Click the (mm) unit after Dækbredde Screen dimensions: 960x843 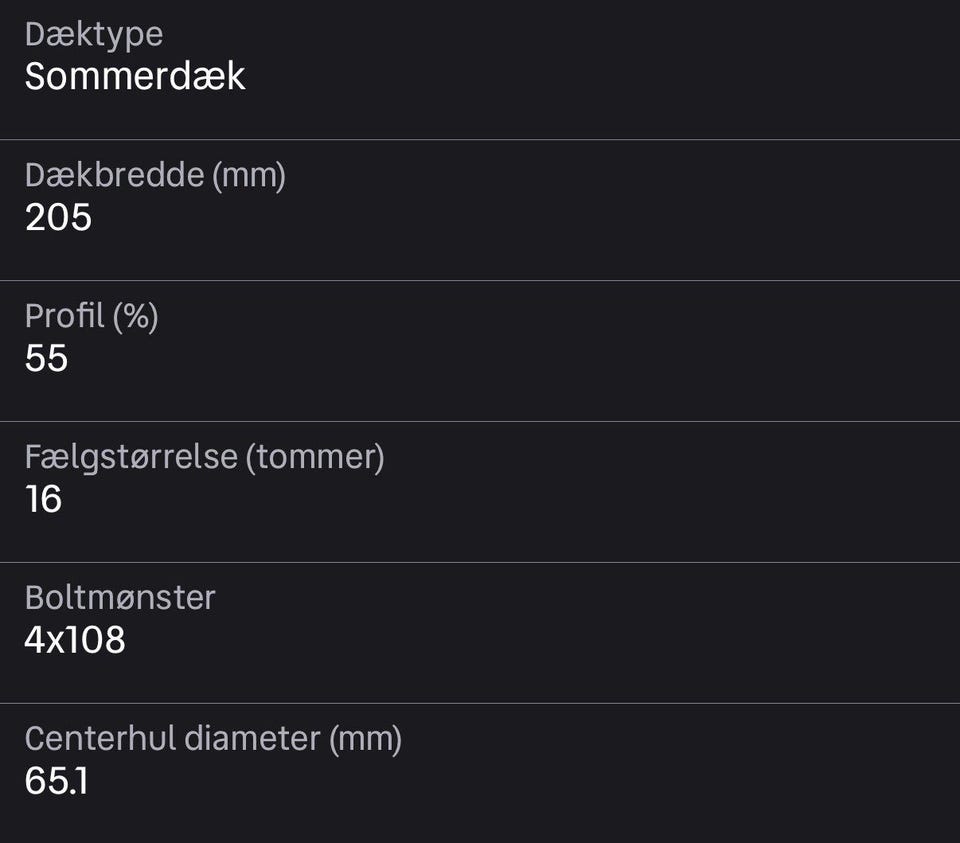coord(249,176)
